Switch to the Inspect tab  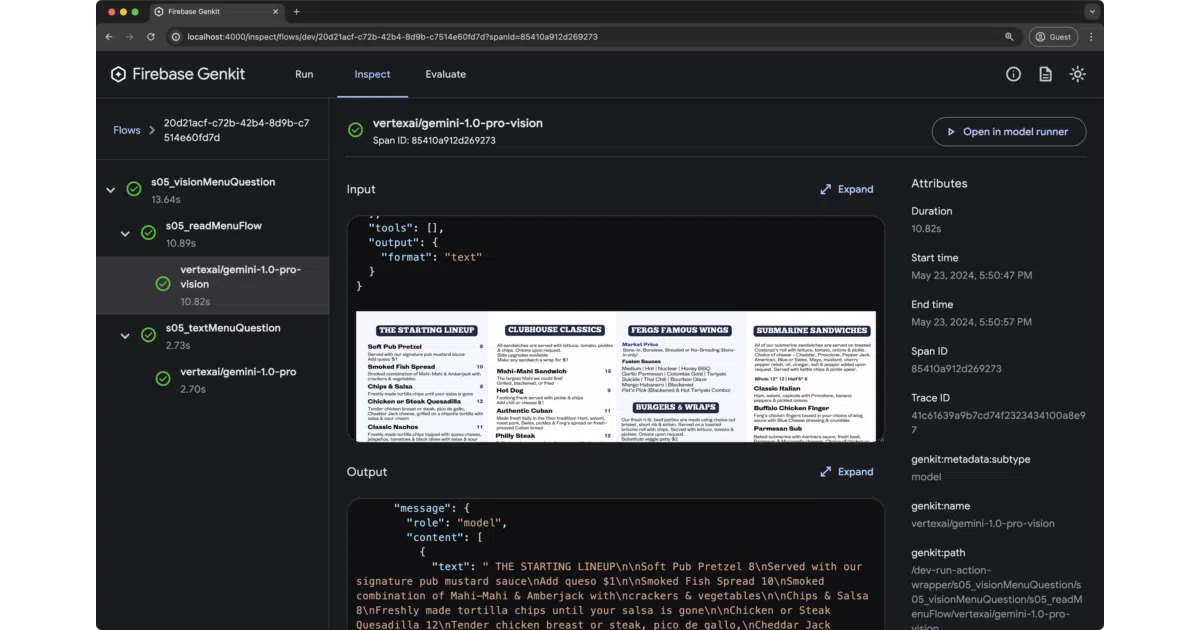pos(372,74)
